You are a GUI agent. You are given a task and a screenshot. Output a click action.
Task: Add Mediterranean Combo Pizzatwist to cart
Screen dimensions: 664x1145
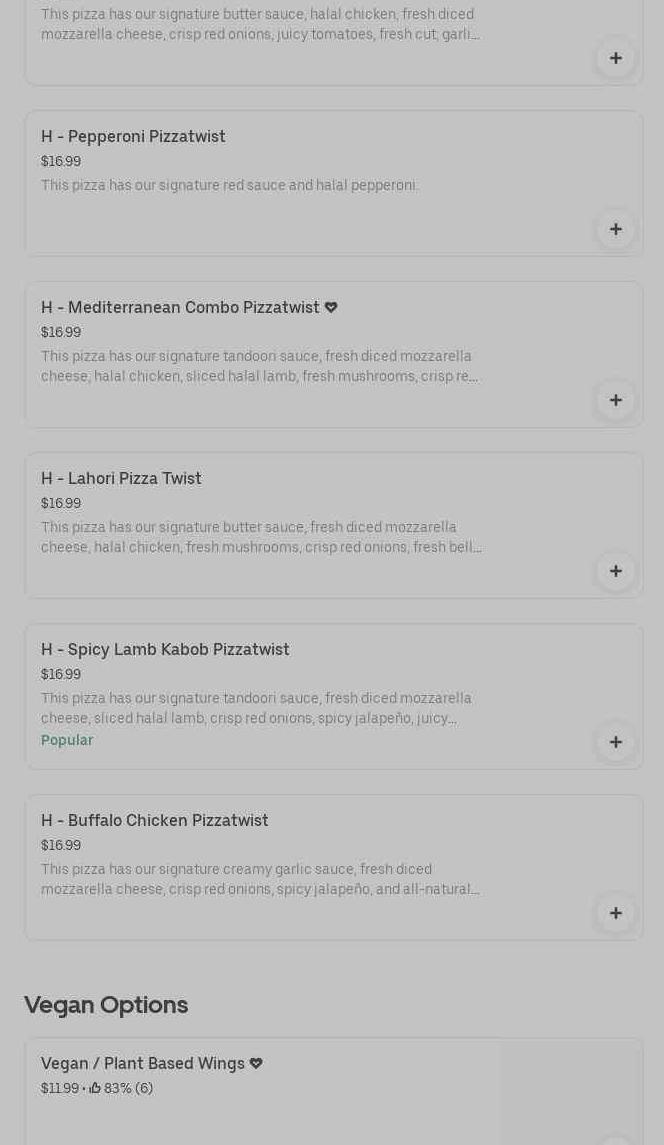(x=615, y=400)
